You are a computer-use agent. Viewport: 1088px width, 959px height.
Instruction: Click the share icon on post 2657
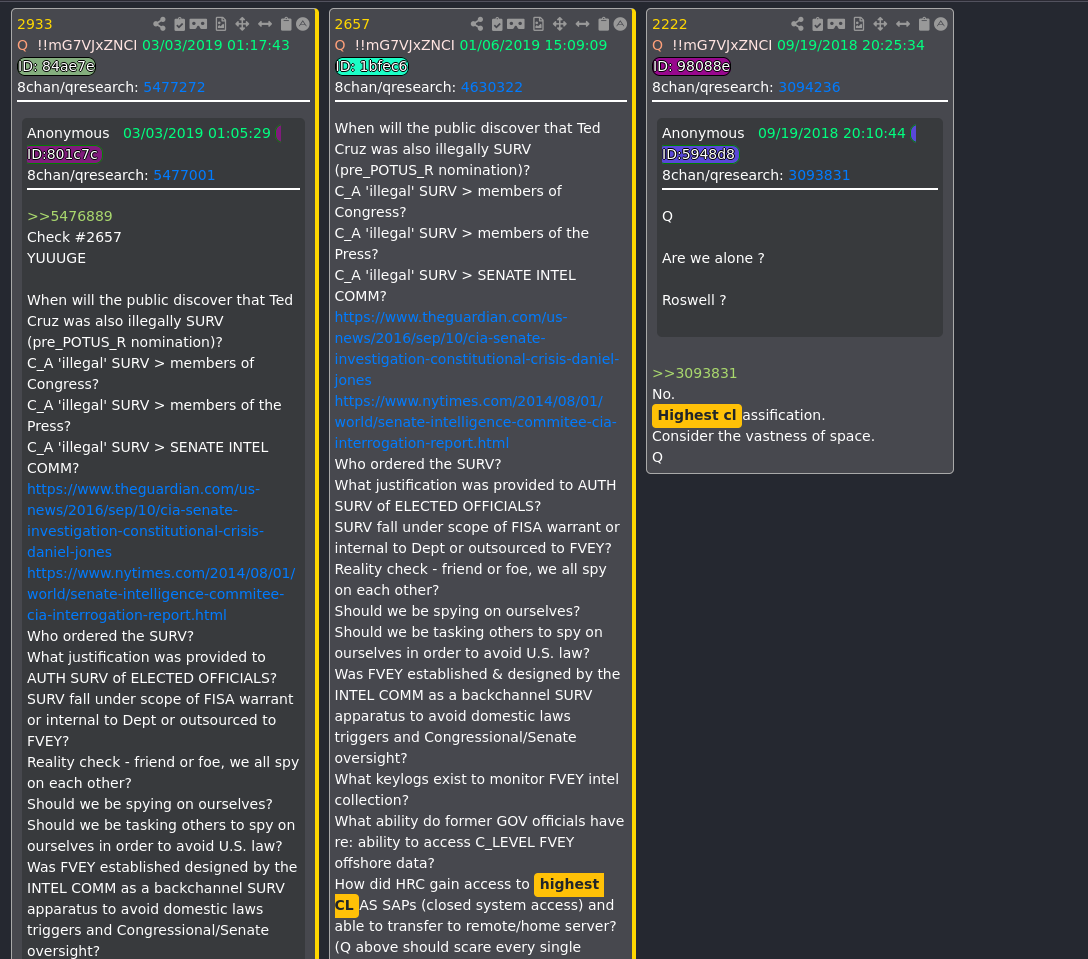point(477,24)
